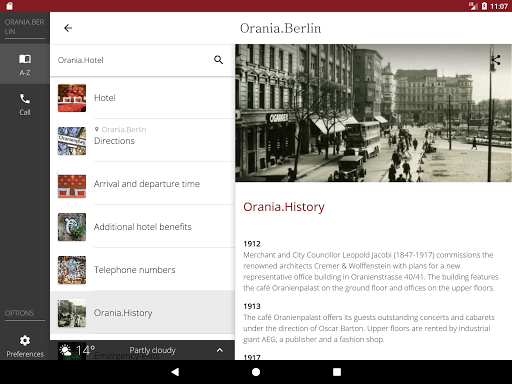Tap Additional hotel benefits thumbnail
Screen dimensions: 512x384
click(72, 227)
